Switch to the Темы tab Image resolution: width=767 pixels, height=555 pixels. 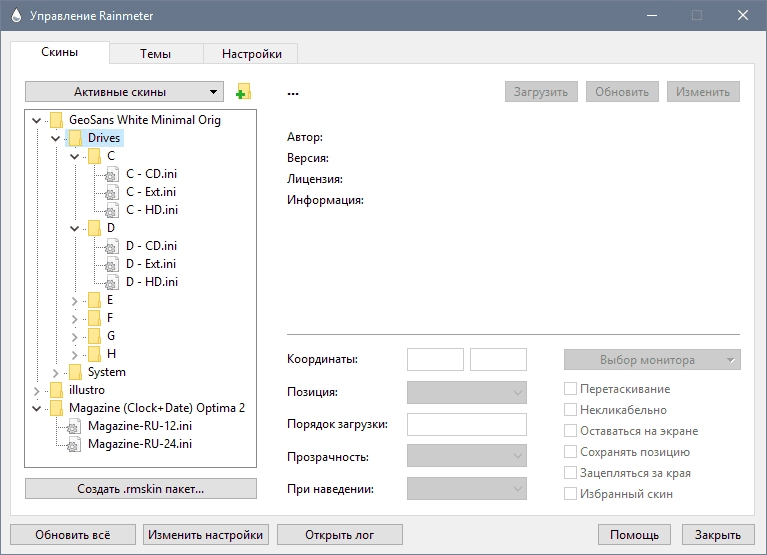point(156,54)
